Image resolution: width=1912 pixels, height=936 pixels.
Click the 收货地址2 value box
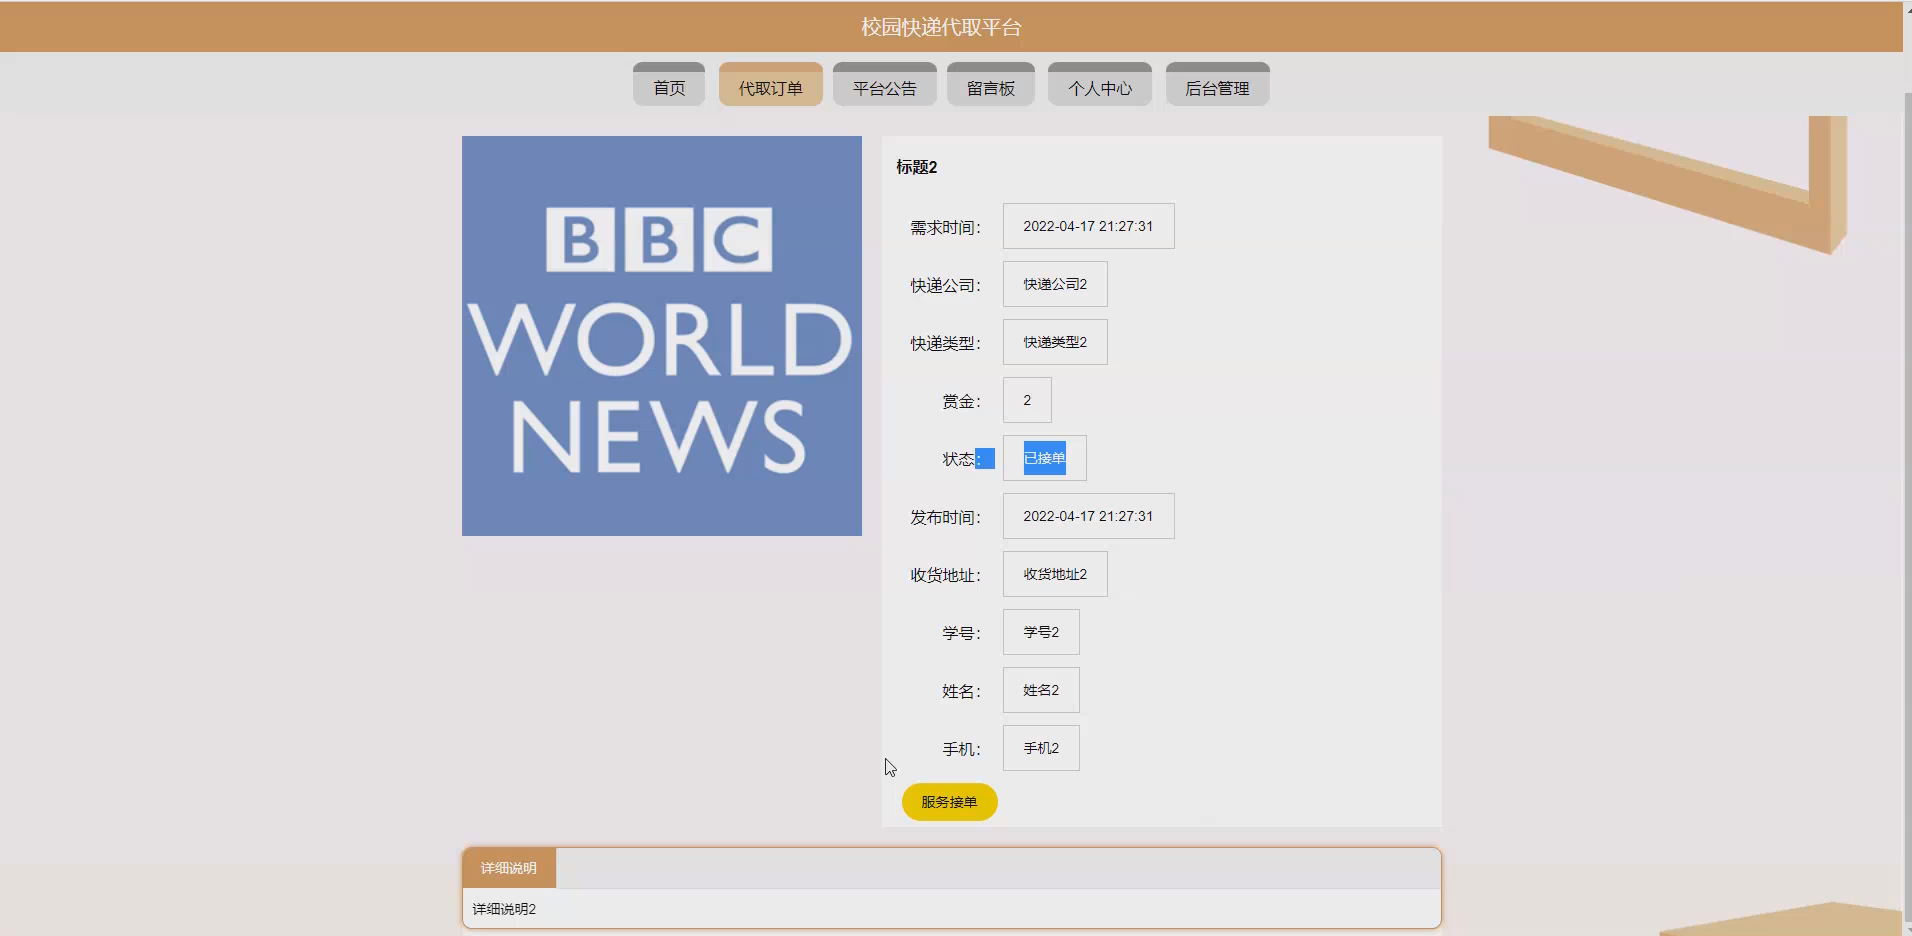point(1055,574)
